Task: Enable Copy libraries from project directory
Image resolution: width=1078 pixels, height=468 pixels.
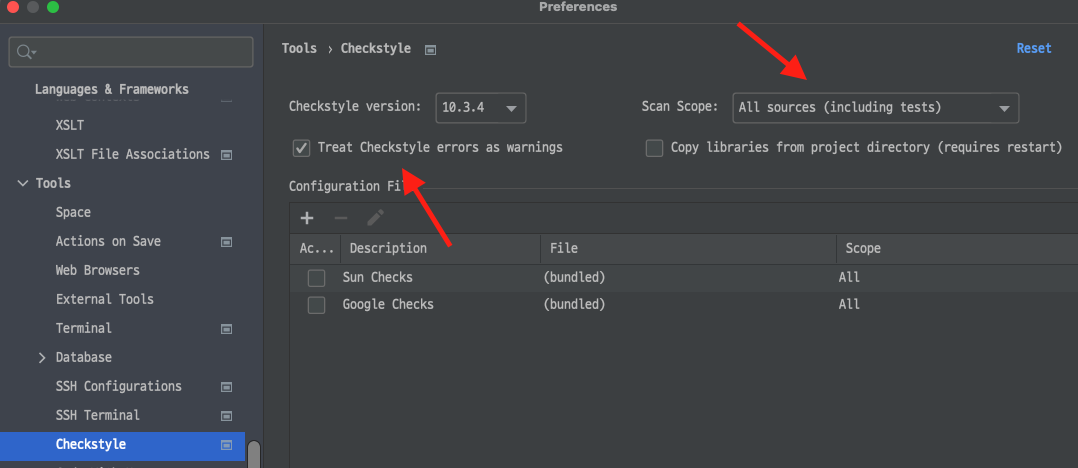Action: pos(654,148)
